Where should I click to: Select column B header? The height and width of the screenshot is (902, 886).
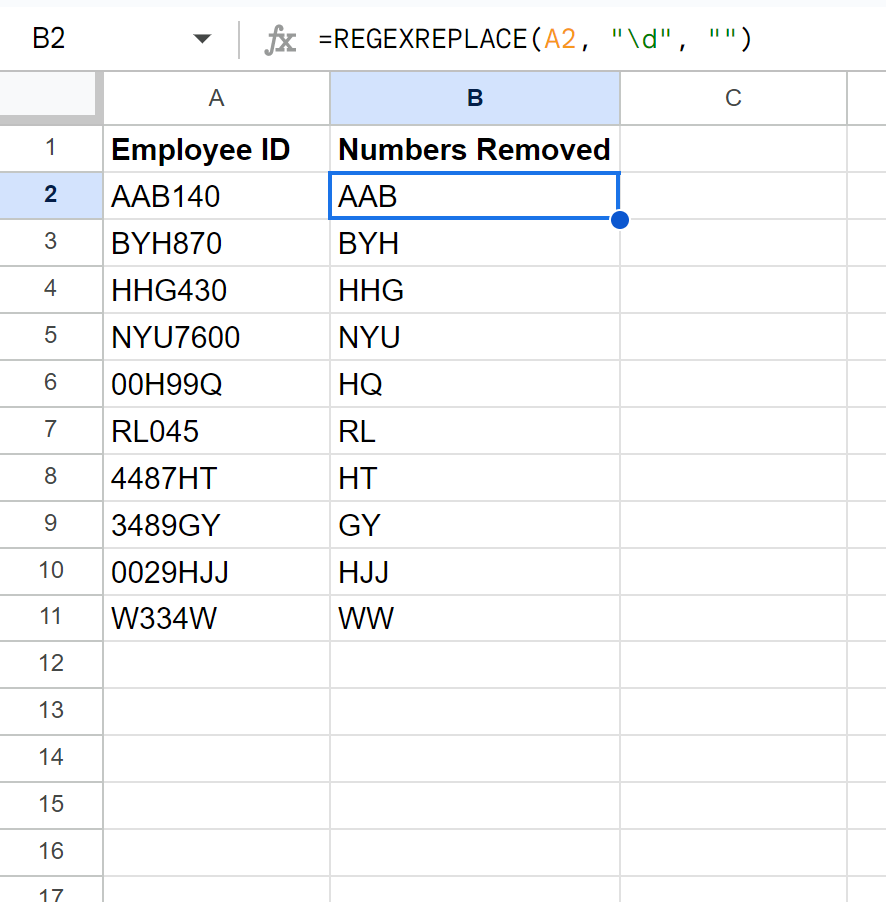[x=475, y=98]
